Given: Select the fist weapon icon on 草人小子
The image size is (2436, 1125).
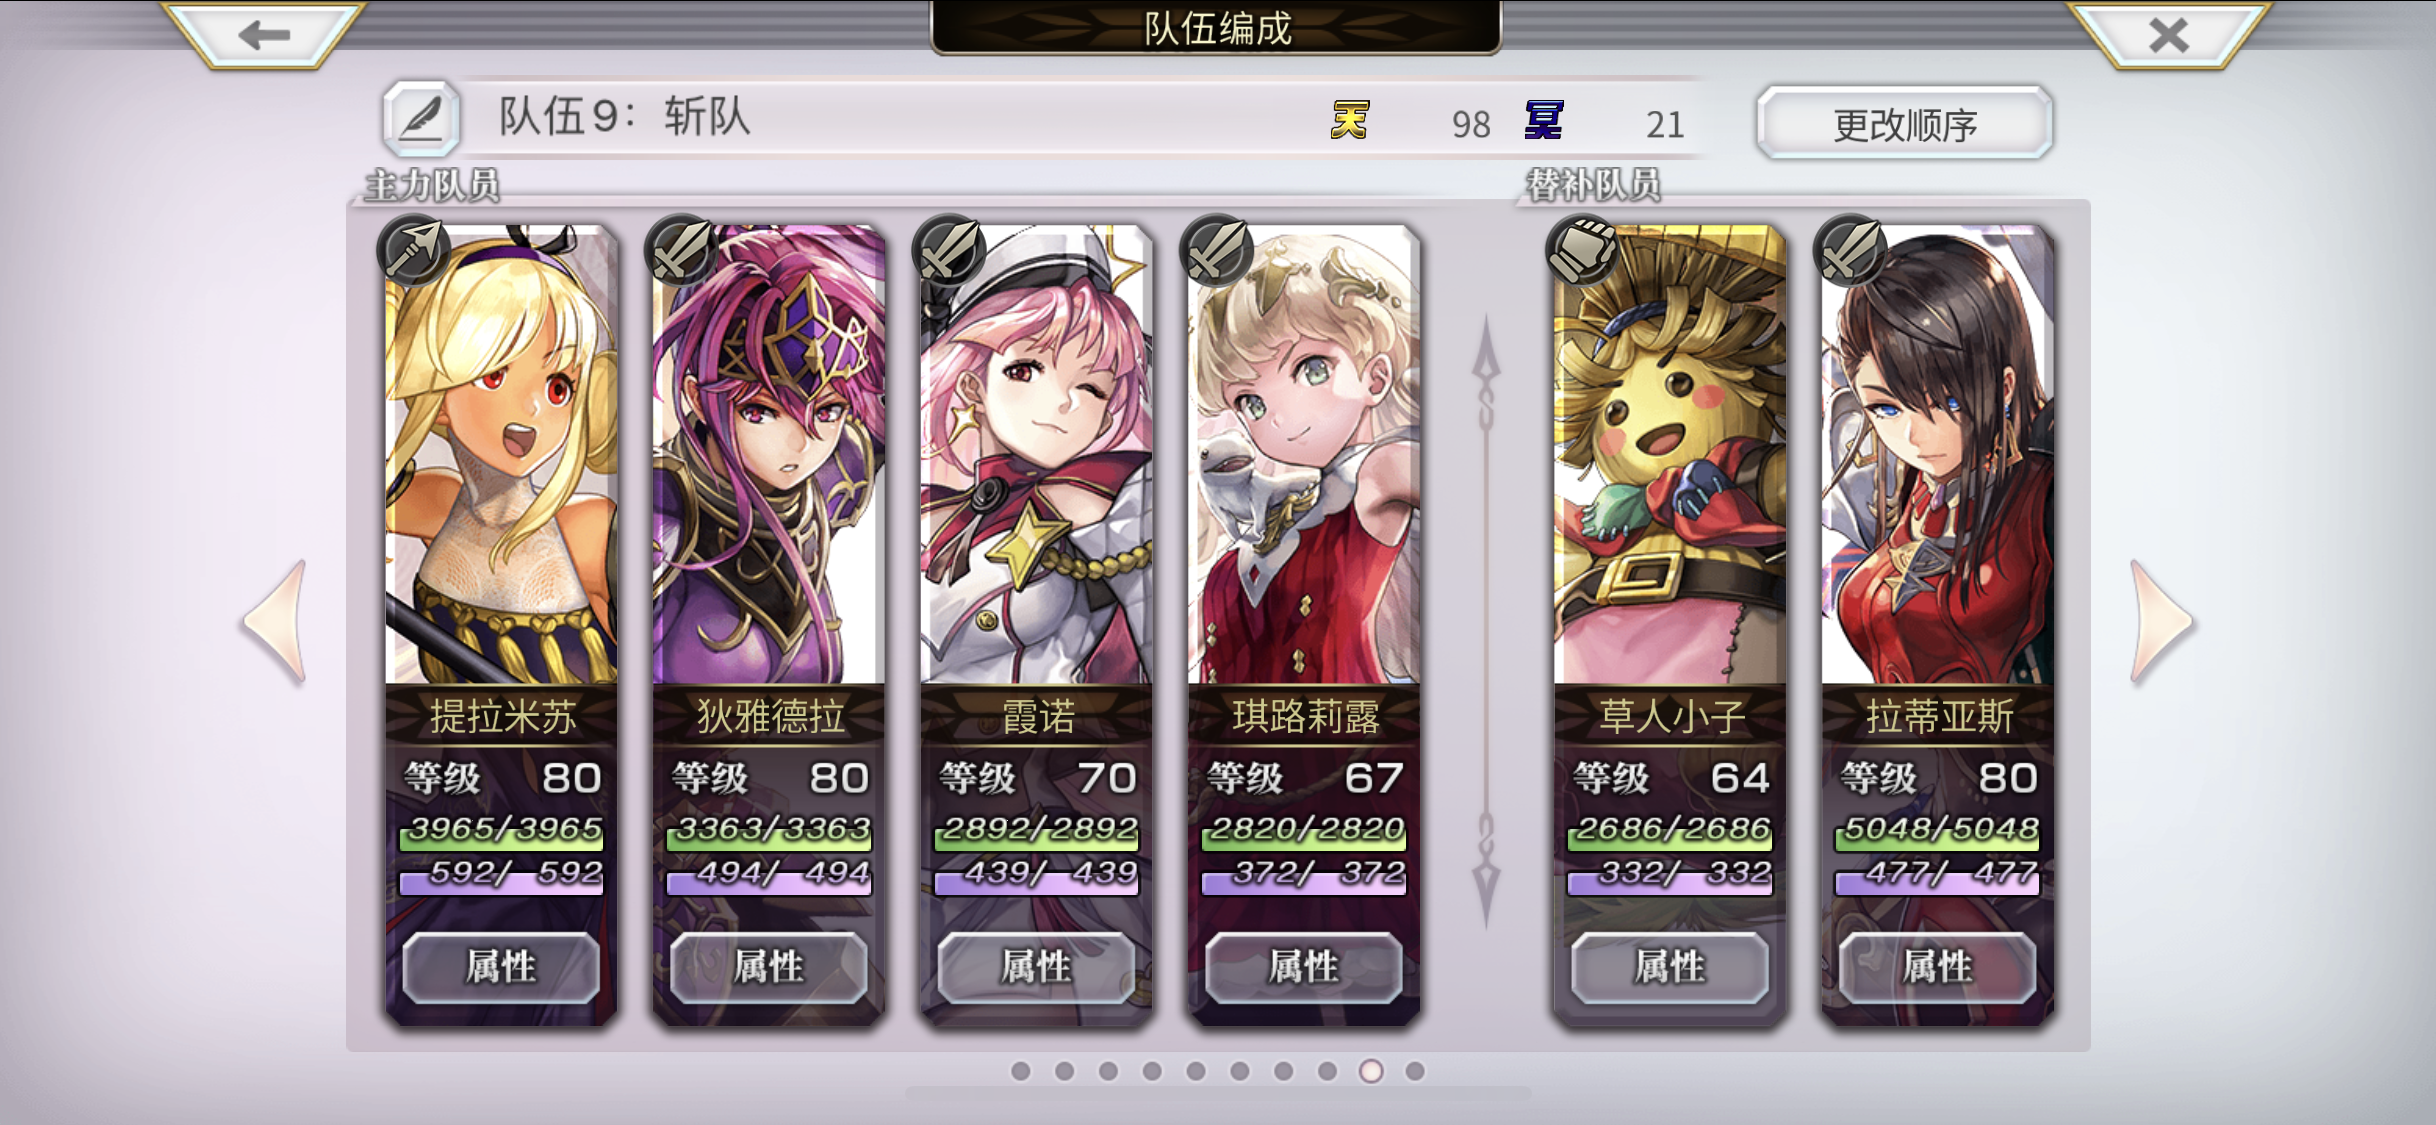Looking at the screenshot, I should point(1582,250).
